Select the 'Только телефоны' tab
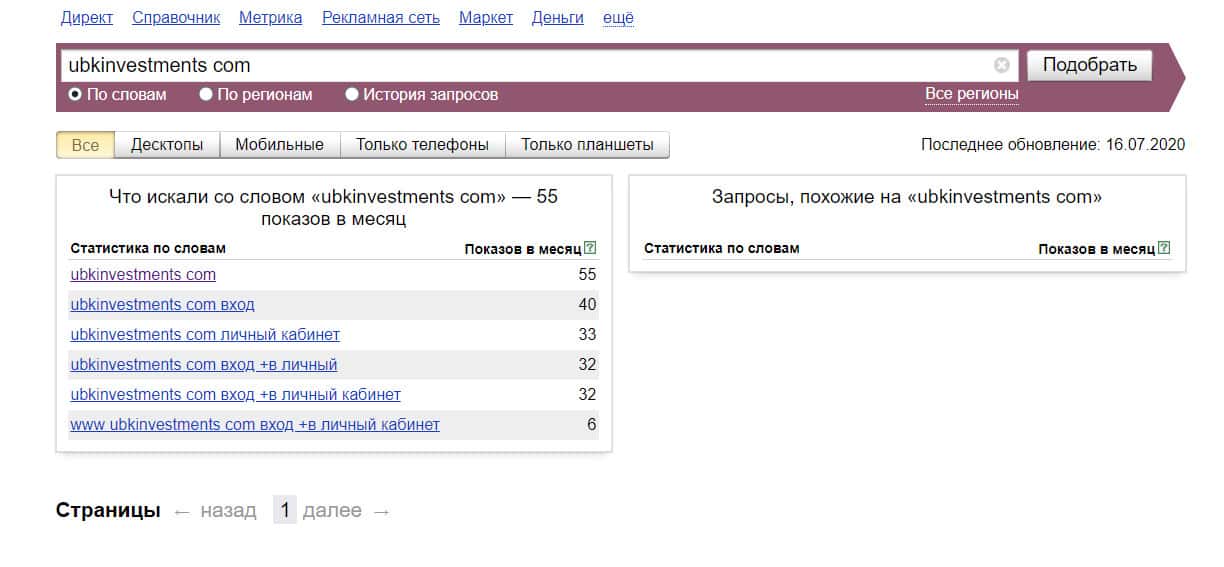Image resolution: width=1224 pixels, height=567 pixels. coord(422,145)
